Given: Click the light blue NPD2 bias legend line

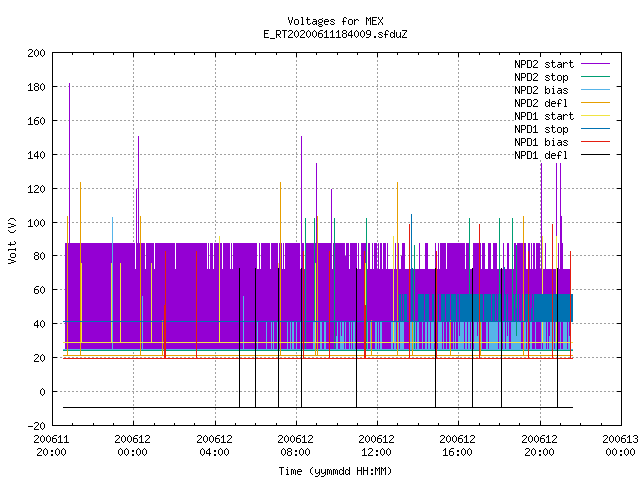Looking at the screenshot, I should 596,90.
